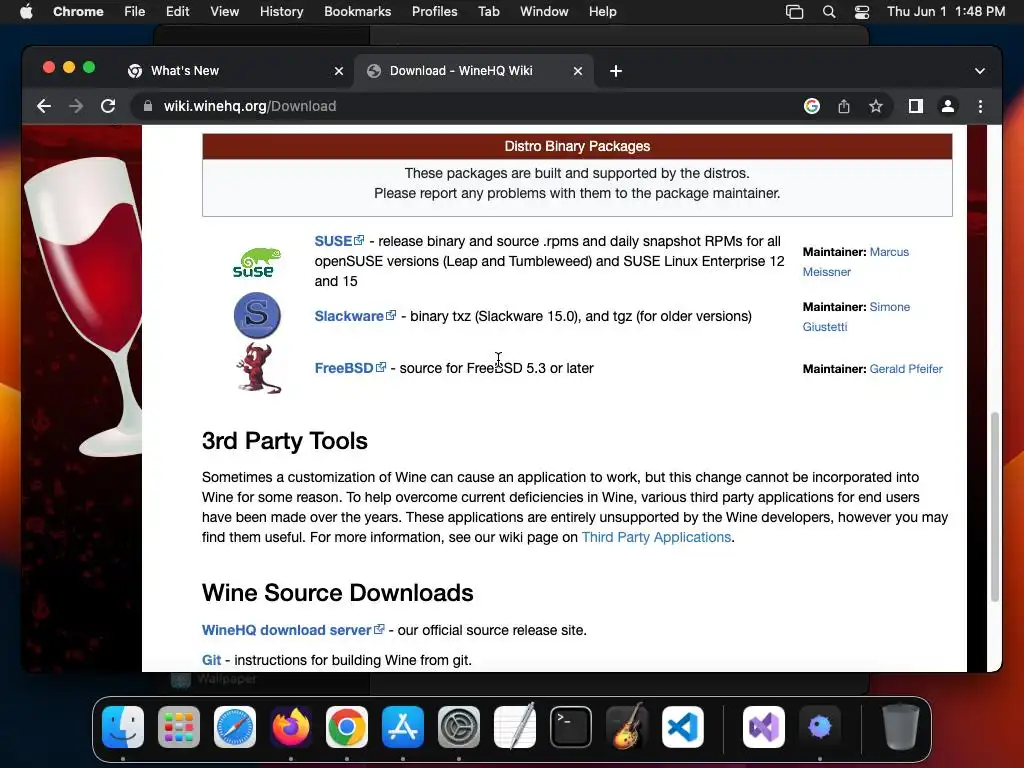The image size is (1024, 768).
Task: Open Visual Studio Code from the Dock
Action: tap(682, 727)
